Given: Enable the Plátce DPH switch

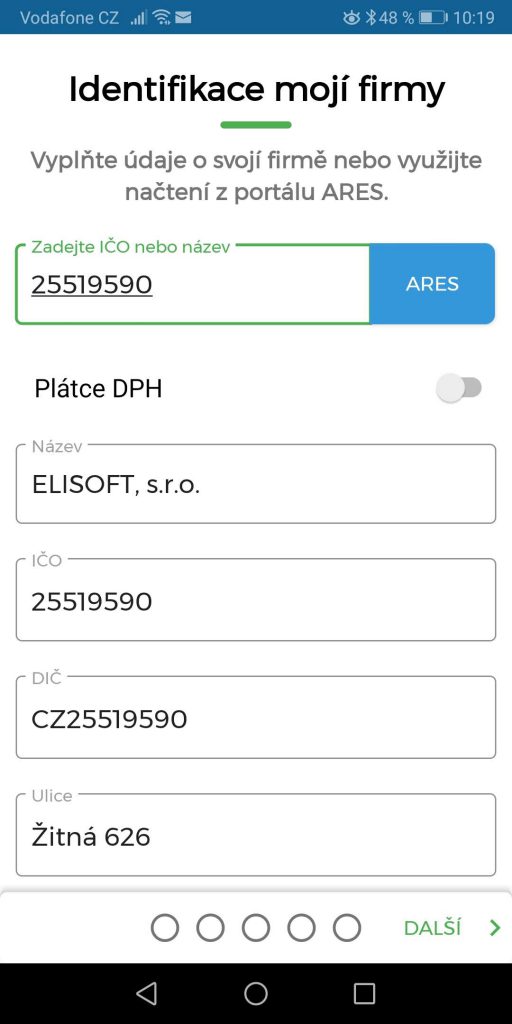Looking at the screenshot, I should (459, 389).
